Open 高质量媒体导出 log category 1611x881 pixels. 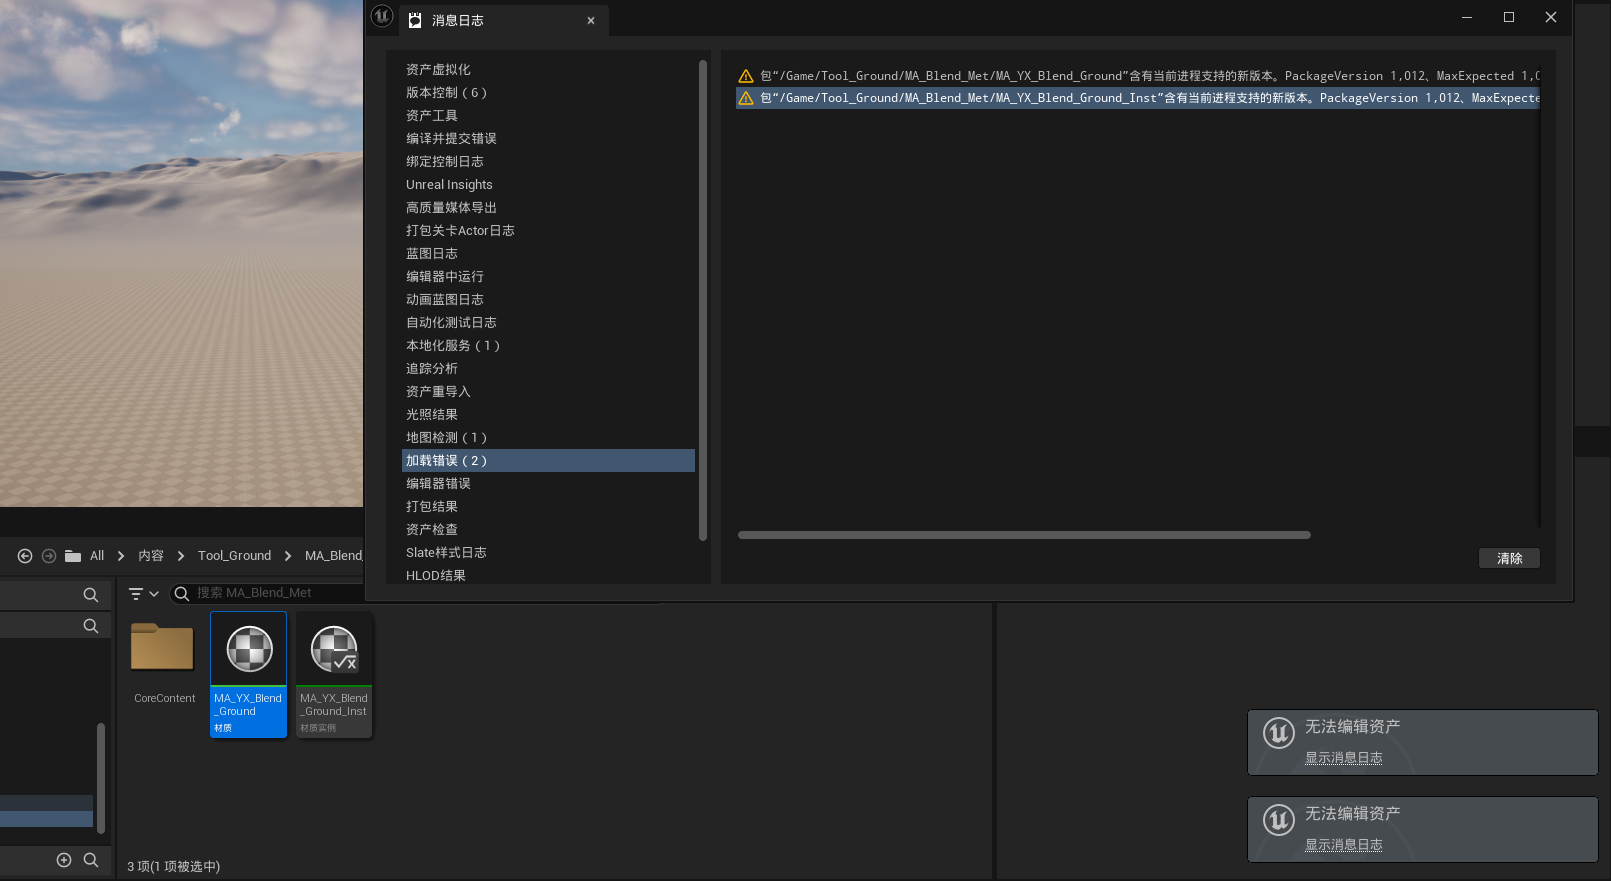coord(548,207)
